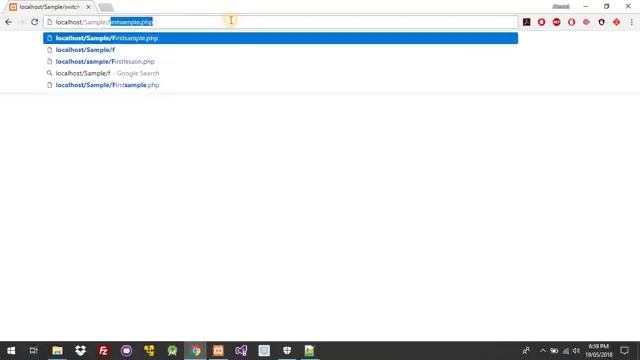Screen dimensions: 640x360
Task: Open the People icon in the system tray
Action: coord(526,351)
